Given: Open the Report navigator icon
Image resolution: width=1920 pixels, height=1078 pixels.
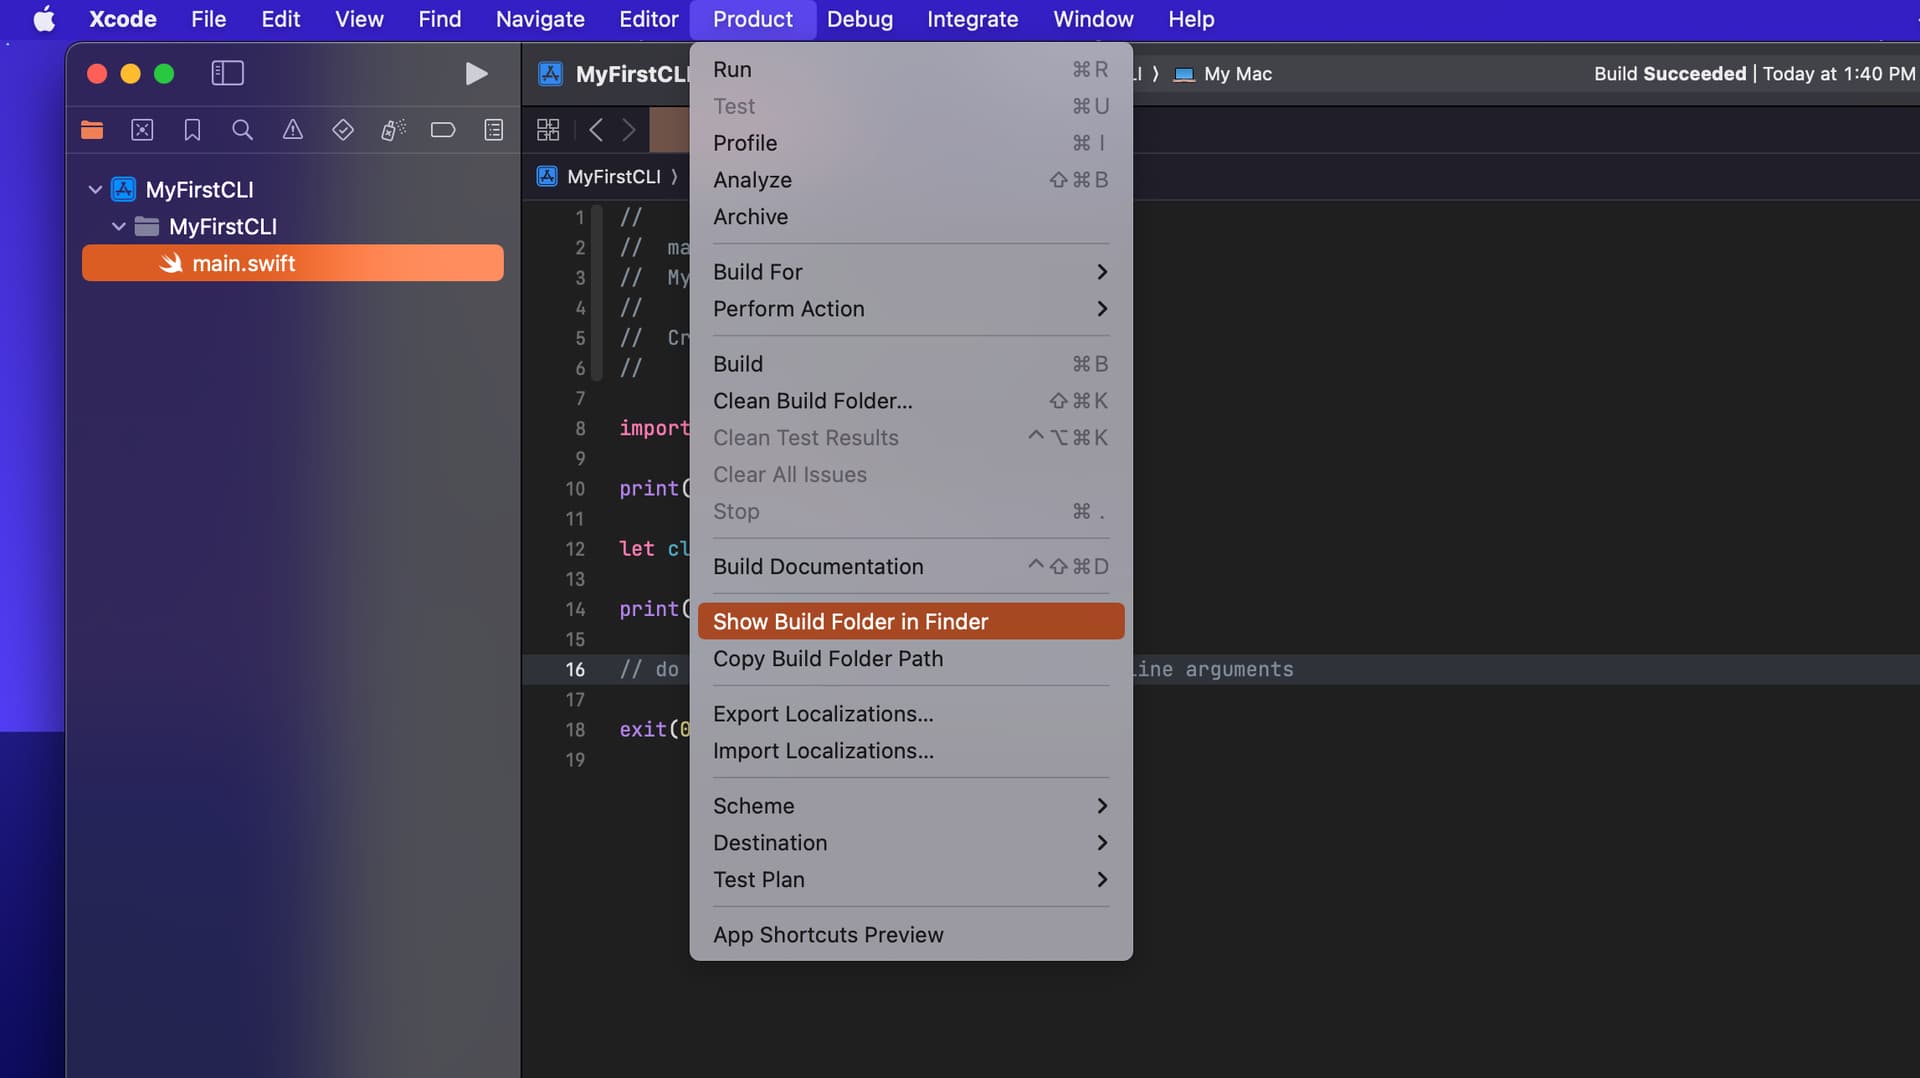Looking at the screenshot, I should click(x=494, y=130).
